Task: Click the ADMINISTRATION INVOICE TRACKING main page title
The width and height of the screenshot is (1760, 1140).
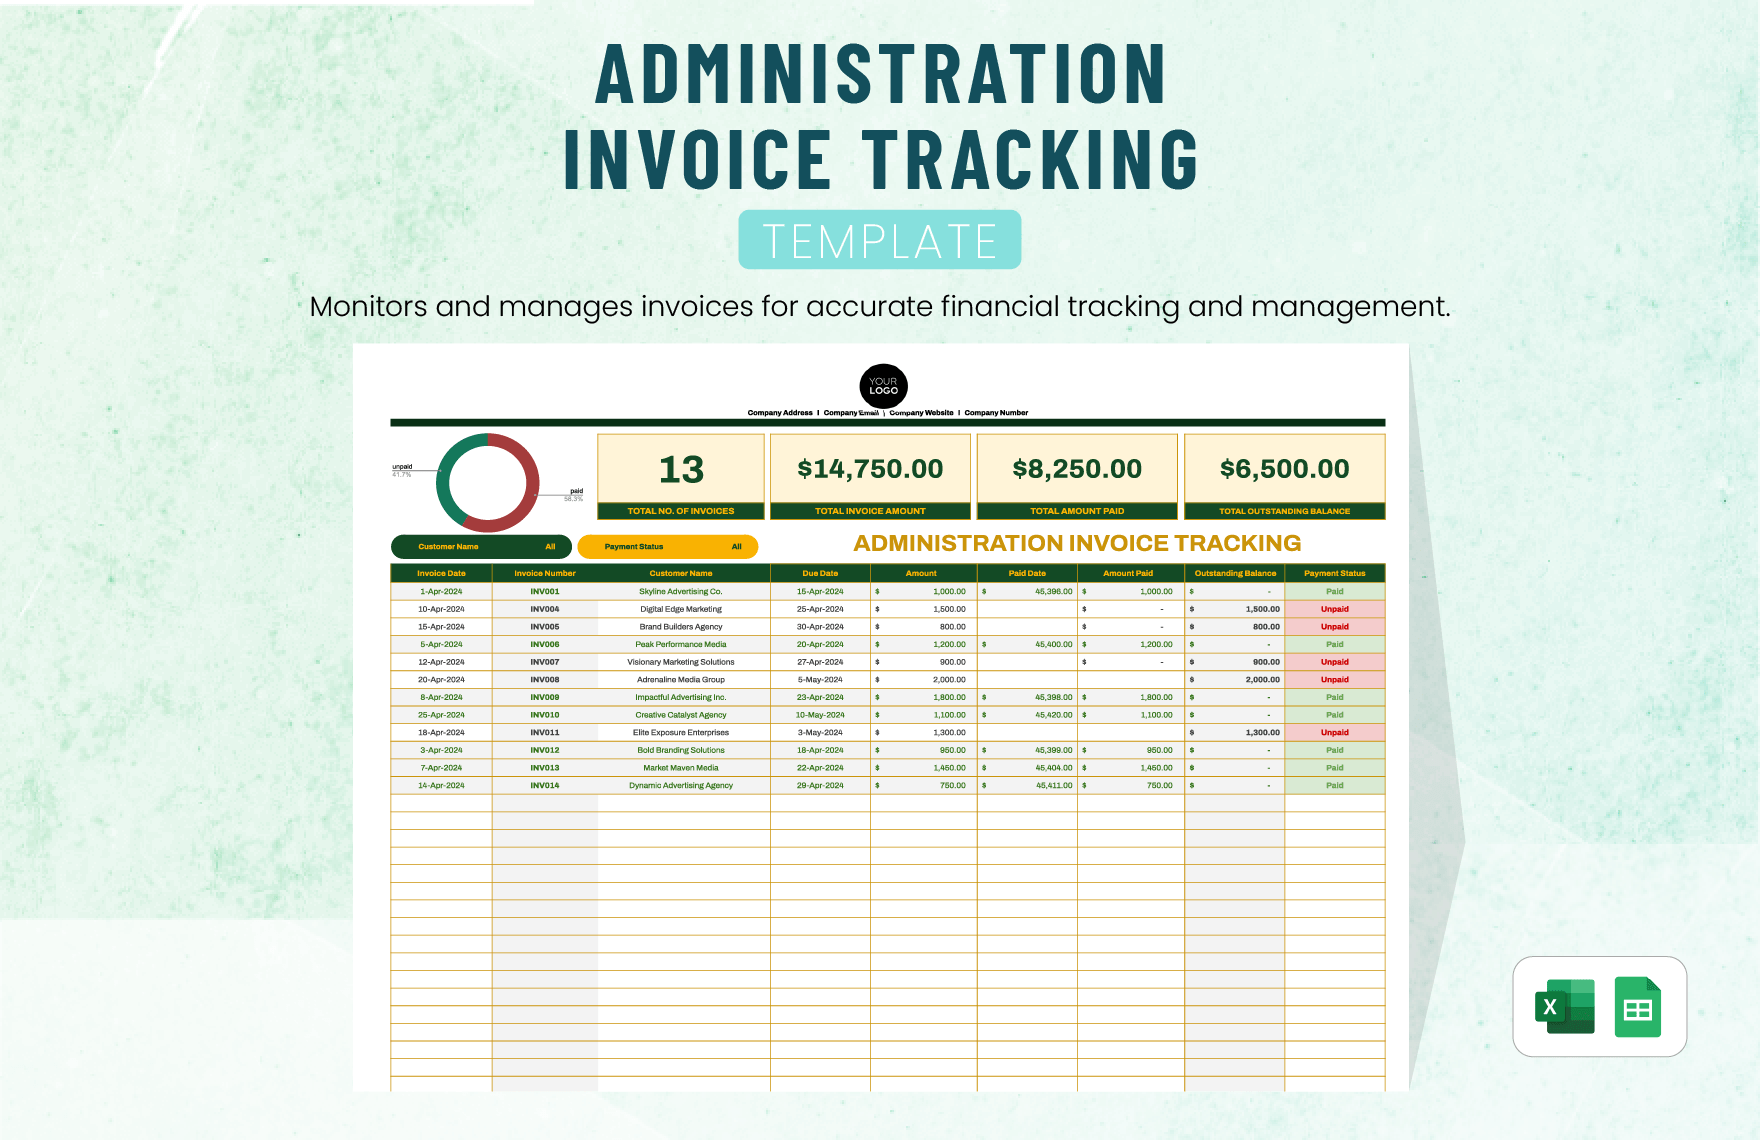Action: [880, 116]
